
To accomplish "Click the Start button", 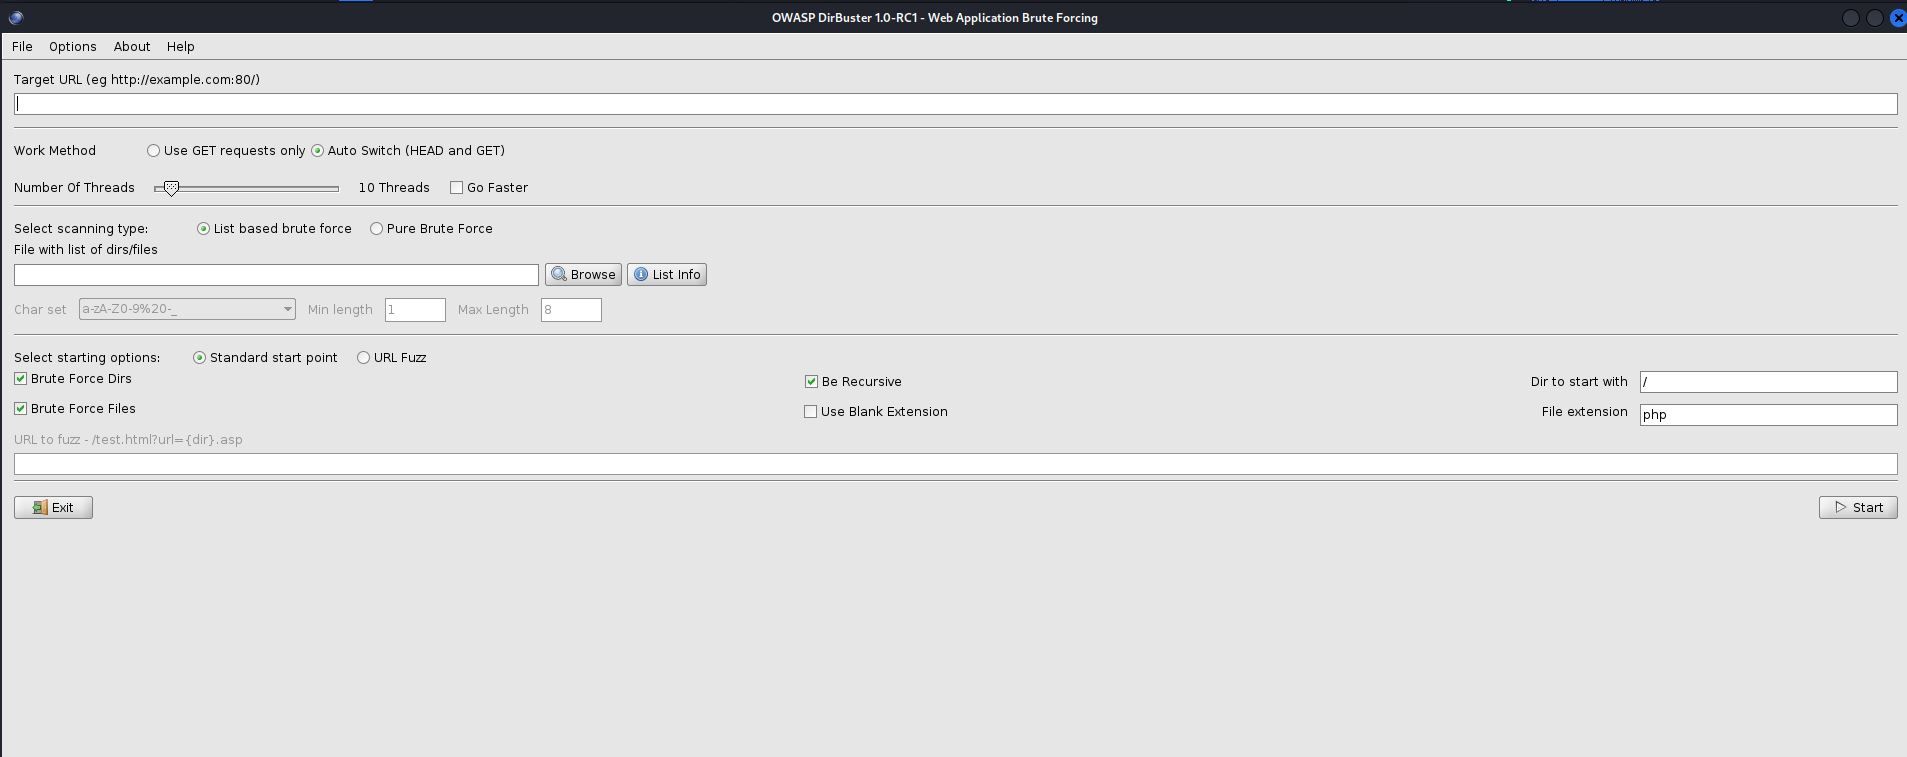I will pos(1858,508).
